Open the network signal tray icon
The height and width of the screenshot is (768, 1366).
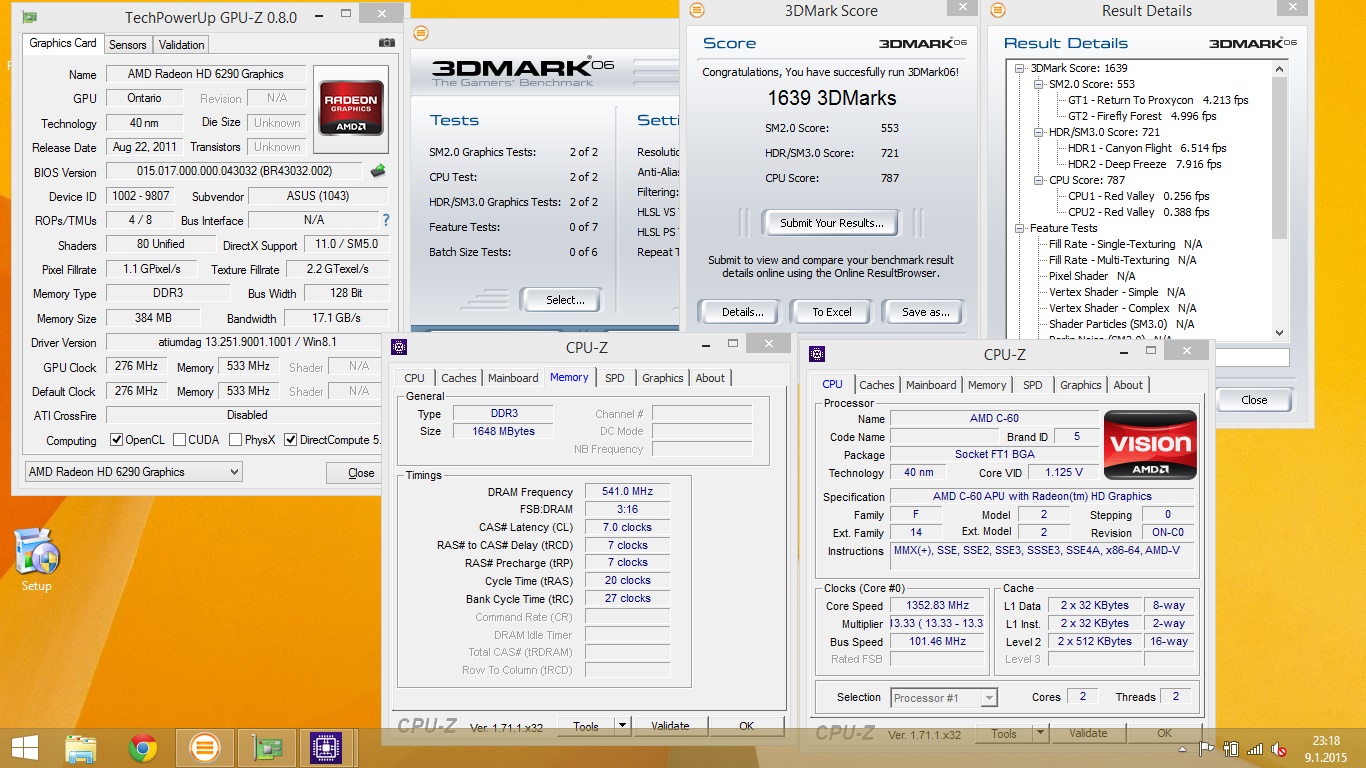[x=1255, y=748]
